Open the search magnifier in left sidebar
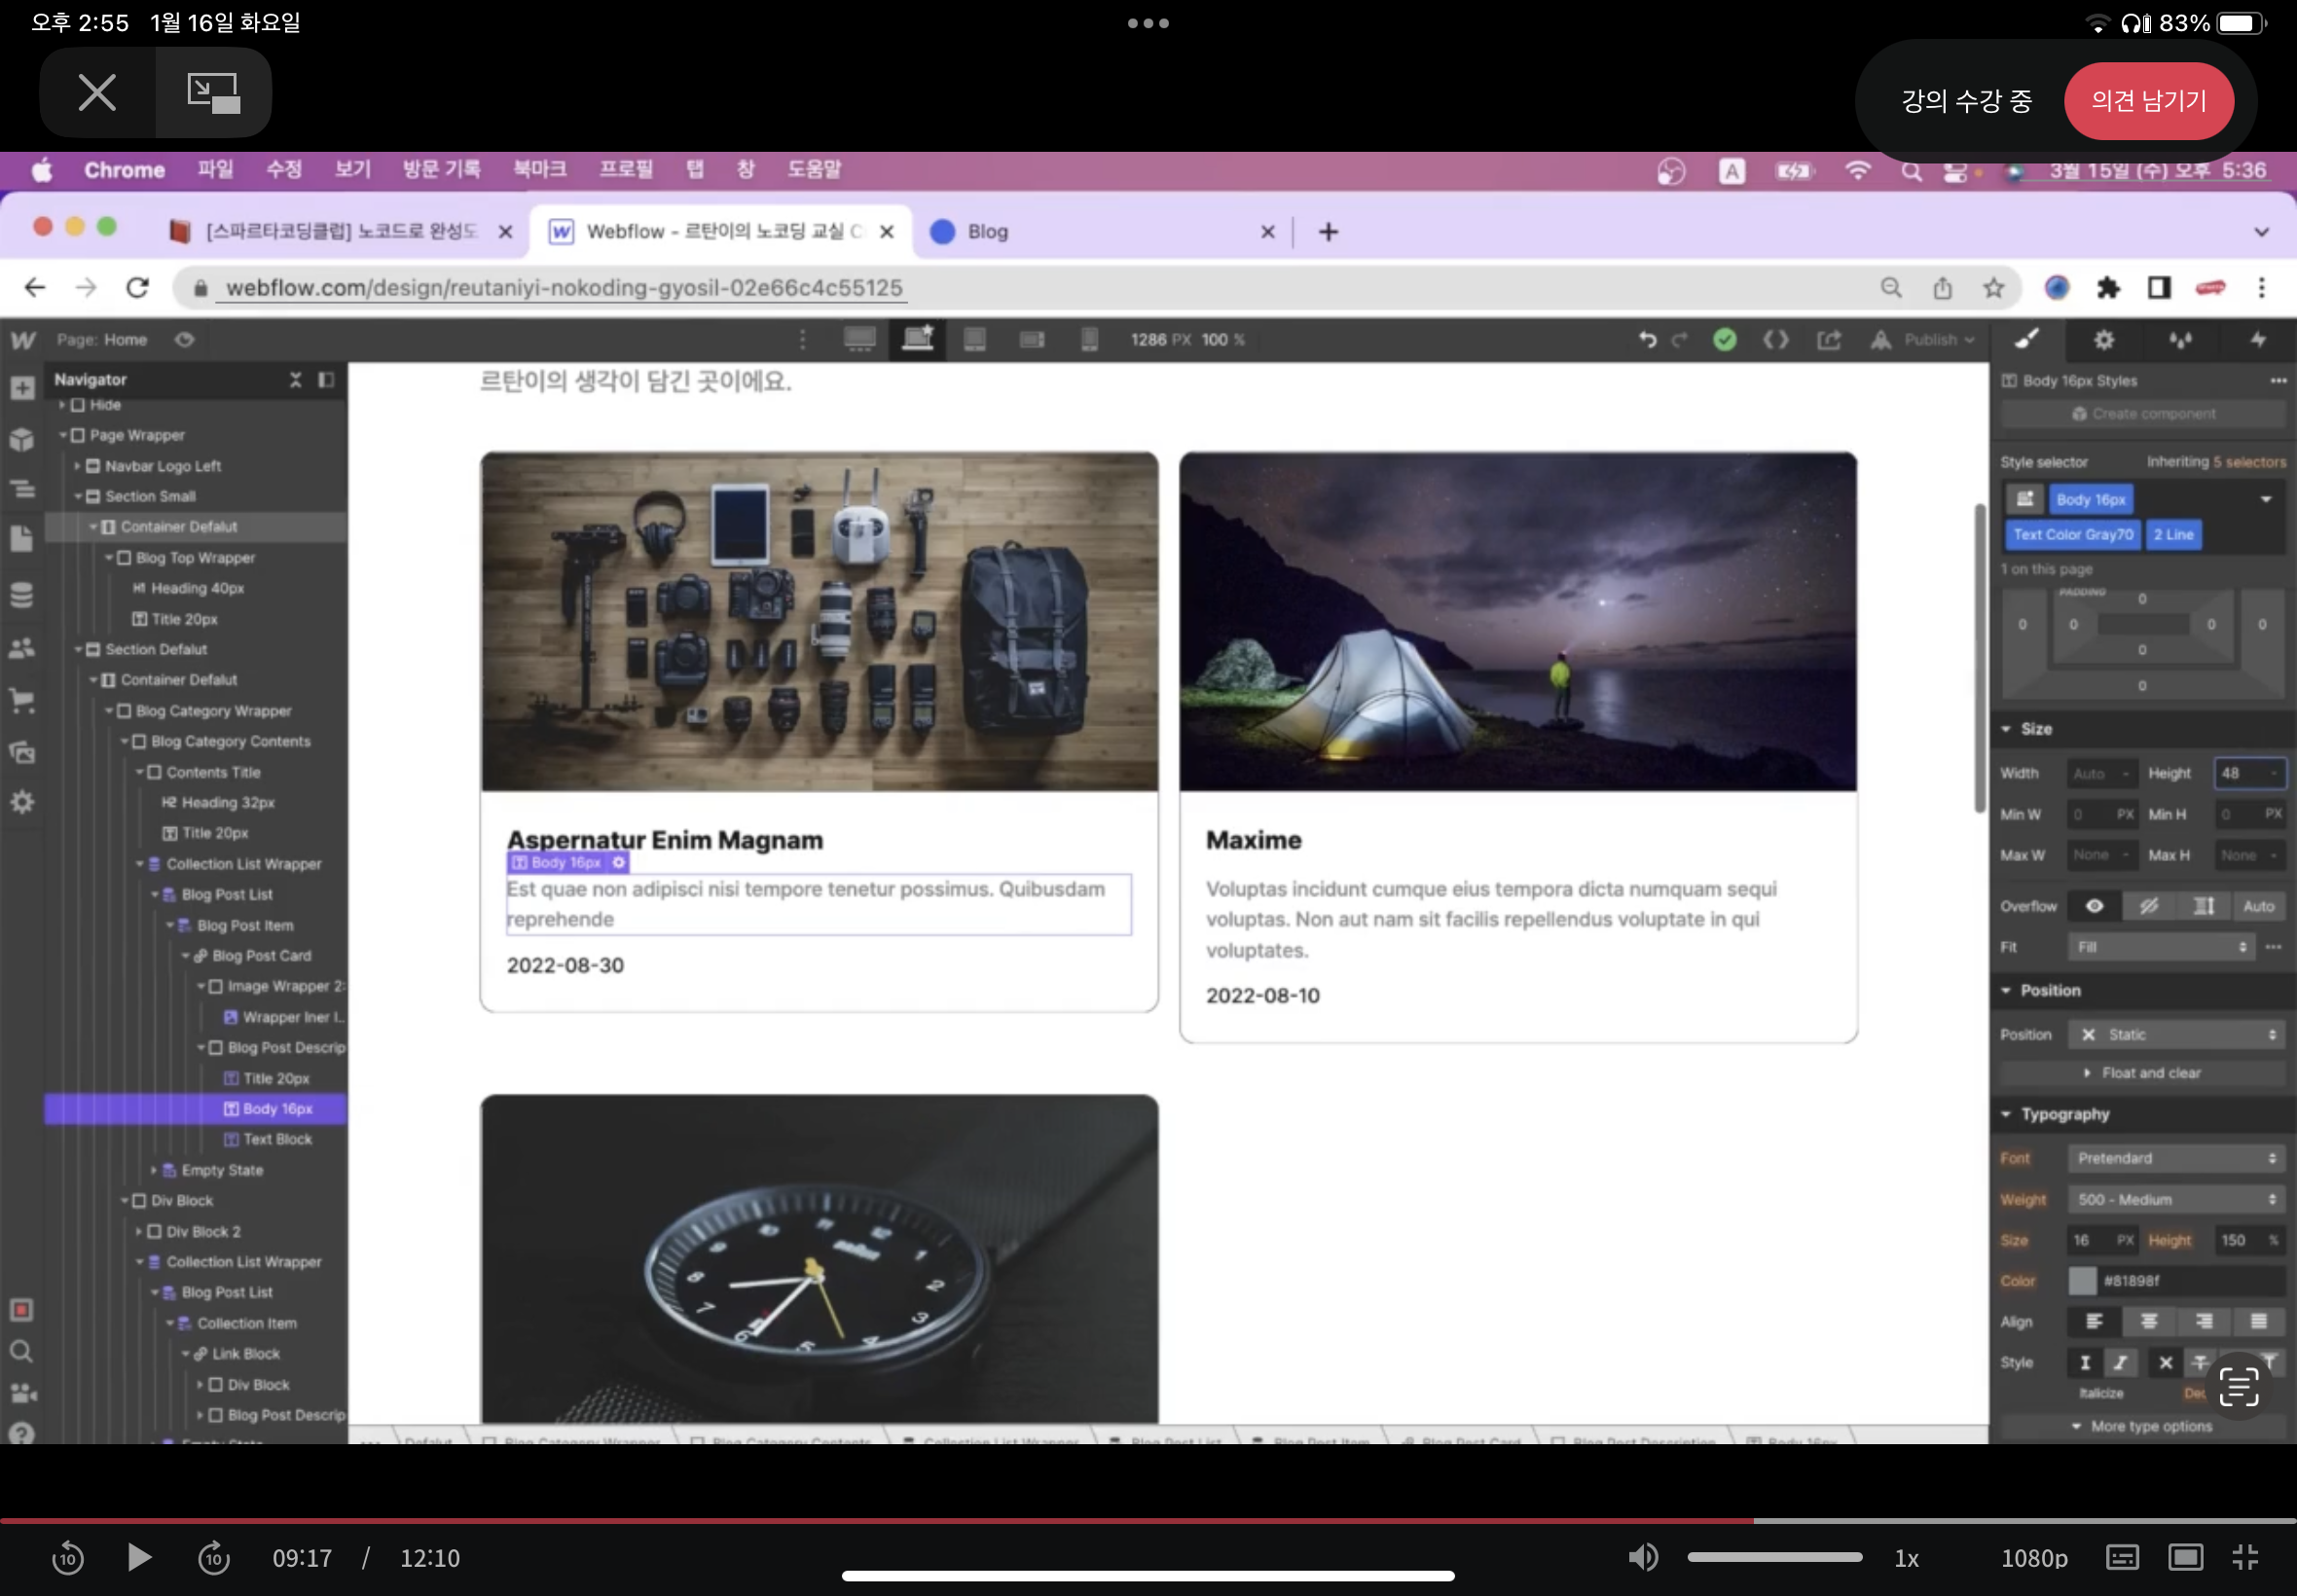 22,1352
